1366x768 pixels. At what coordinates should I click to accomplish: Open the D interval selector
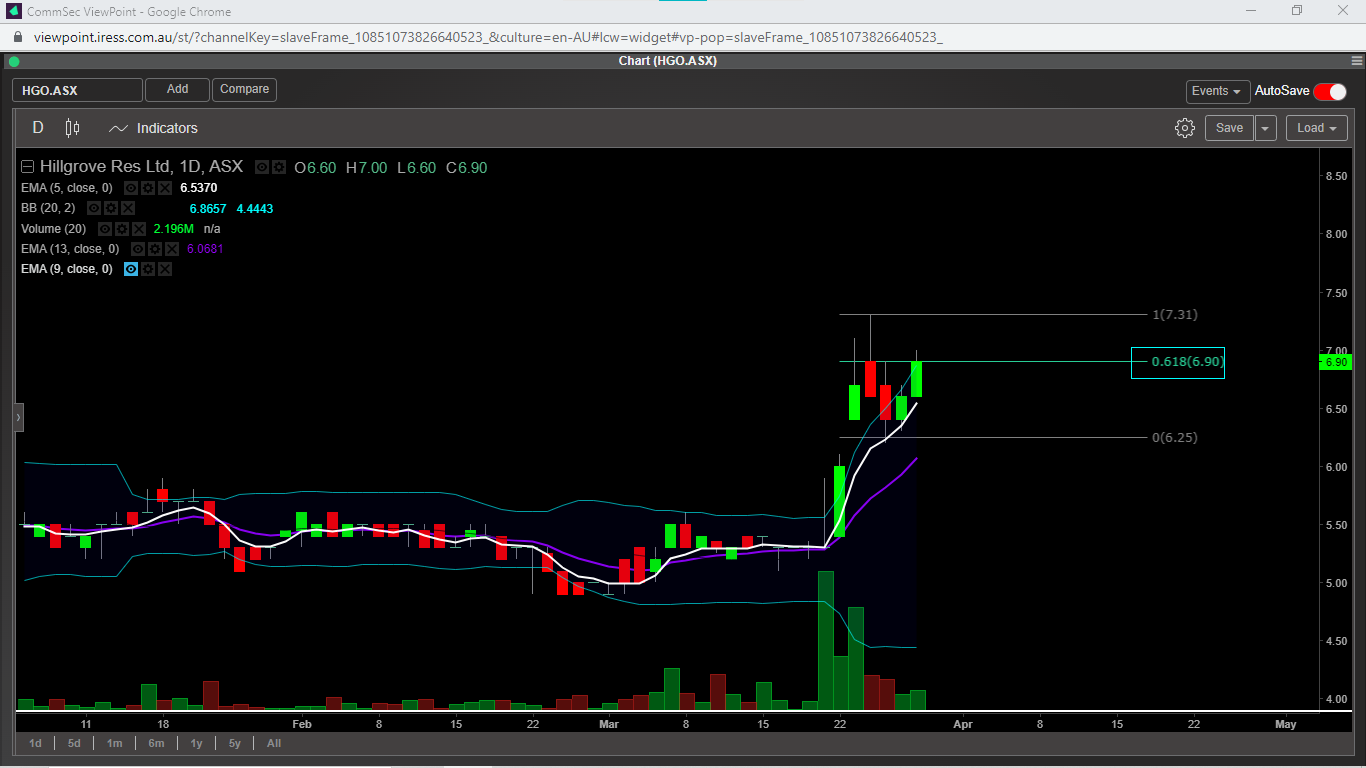point(38,128)
